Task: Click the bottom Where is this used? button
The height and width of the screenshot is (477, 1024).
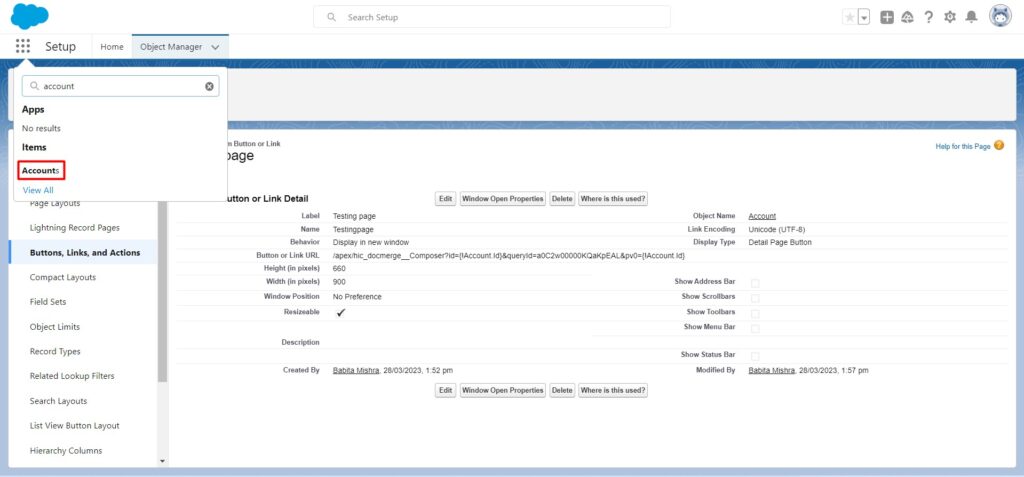Action: (613, 390)
